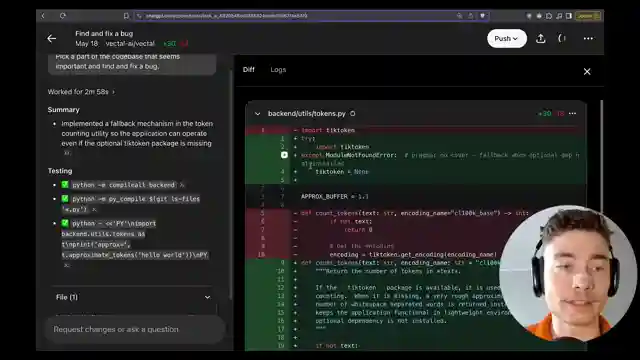Click the 'Summary' heading
This screenshot has height=360, width=640.
click(x=63, y=110)
